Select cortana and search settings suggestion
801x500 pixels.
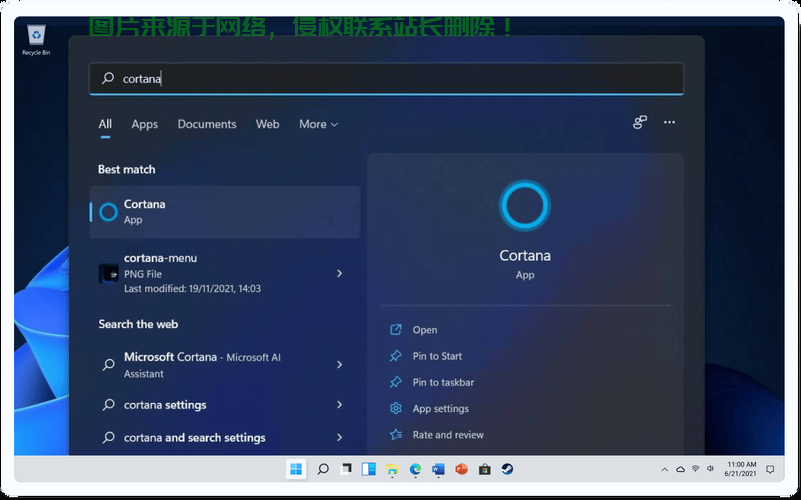click(225, 437)
